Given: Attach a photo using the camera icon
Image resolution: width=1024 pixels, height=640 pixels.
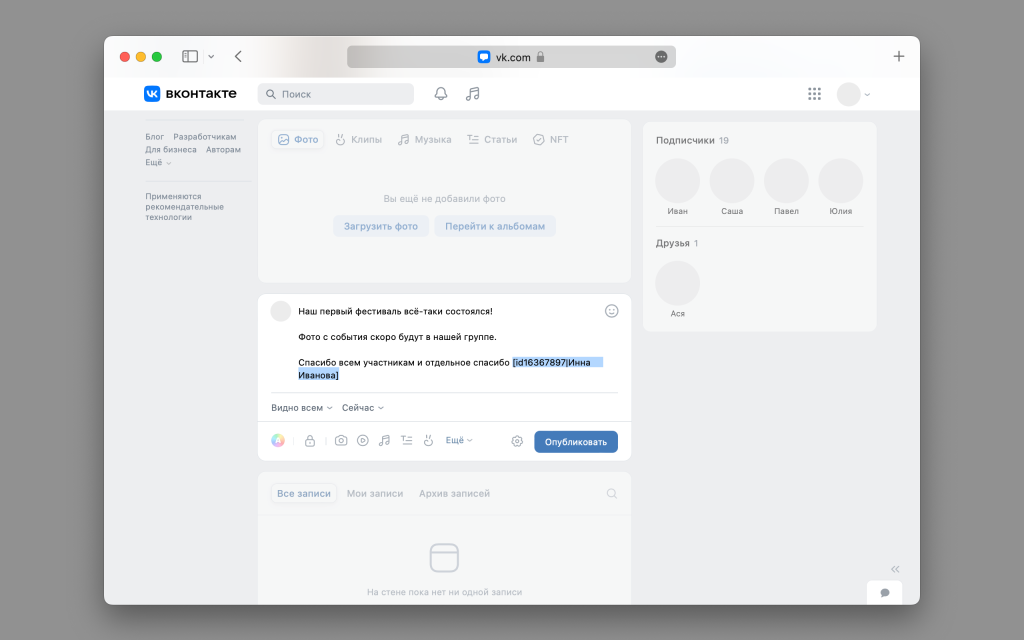Looking at the screenshot, I should [x=341, y=441].
